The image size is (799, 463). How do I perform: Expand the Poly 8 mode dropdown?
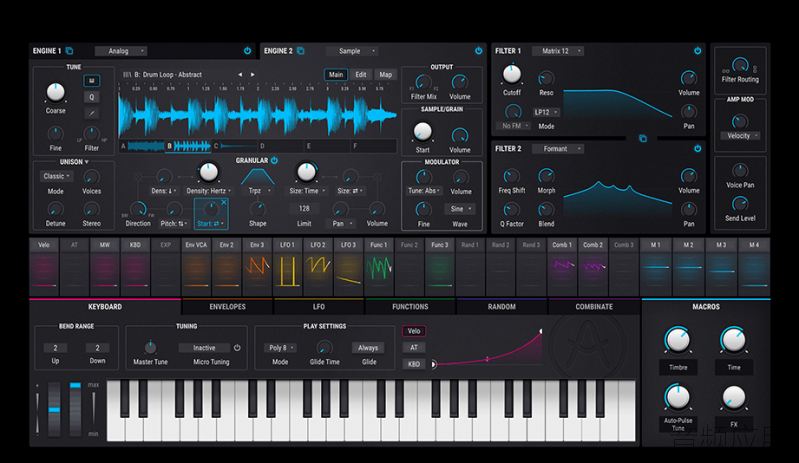click(280, 347)
